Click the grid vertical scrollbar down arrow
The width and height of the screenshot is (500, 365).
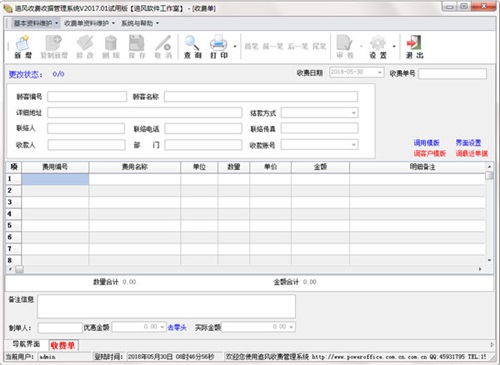click(x=489, y=260)
